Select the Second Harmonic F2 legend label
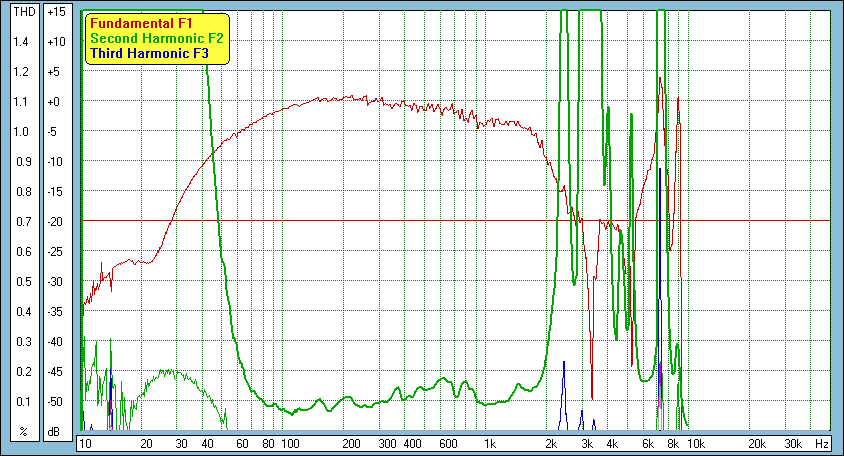The width and height of the screenshot is (844, 456). click(156, 38)
